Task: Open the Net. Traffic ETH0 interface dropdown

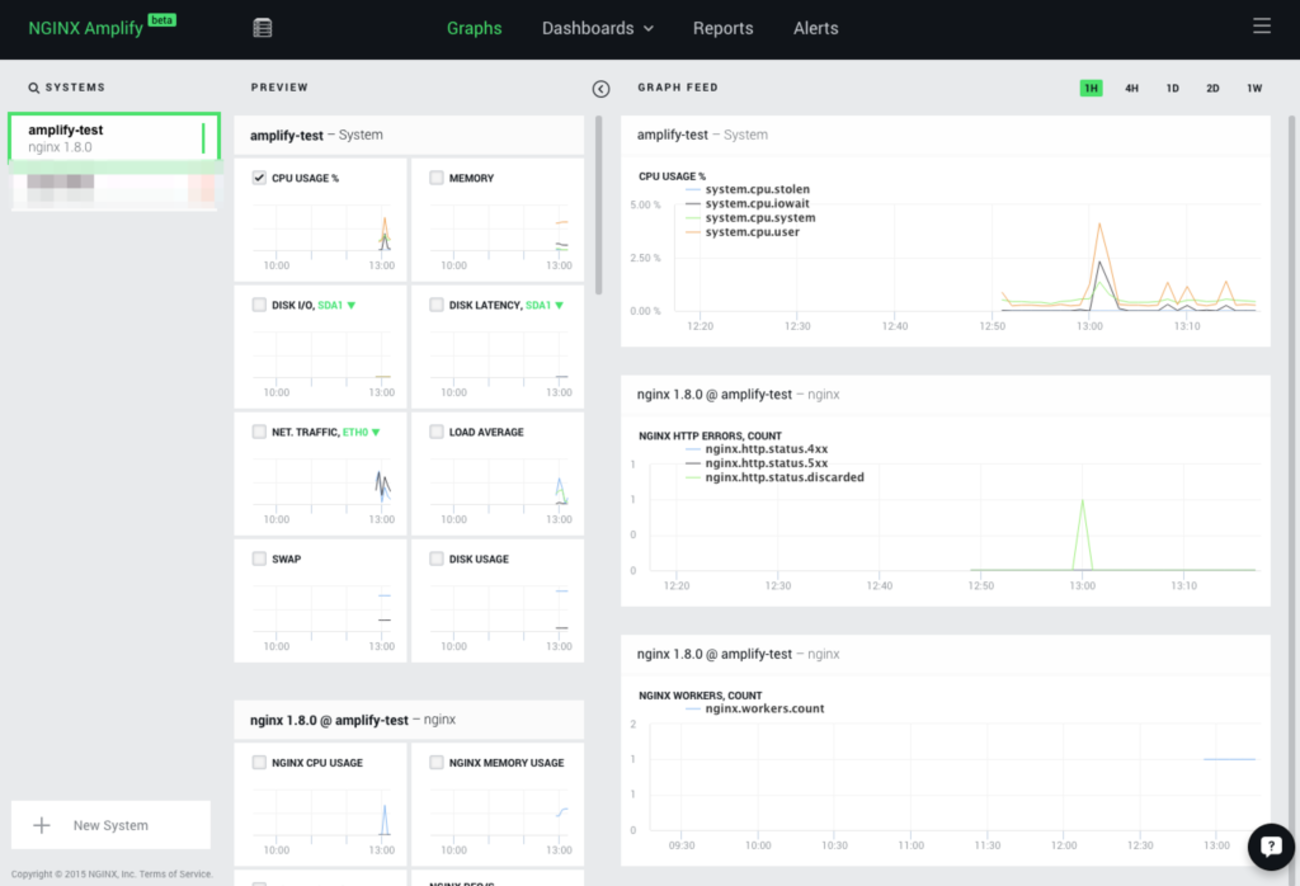Action: coord(361,432)
